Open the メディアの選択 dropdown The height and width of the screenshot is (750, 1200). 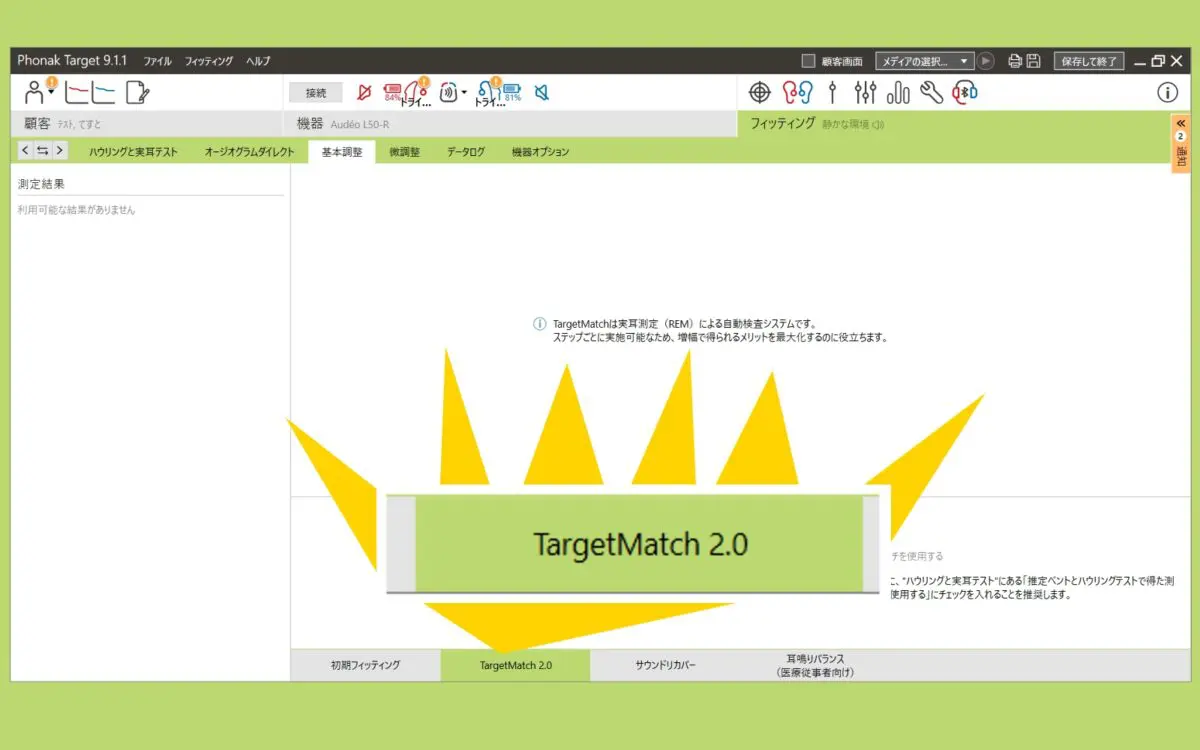tap(924, 61)
